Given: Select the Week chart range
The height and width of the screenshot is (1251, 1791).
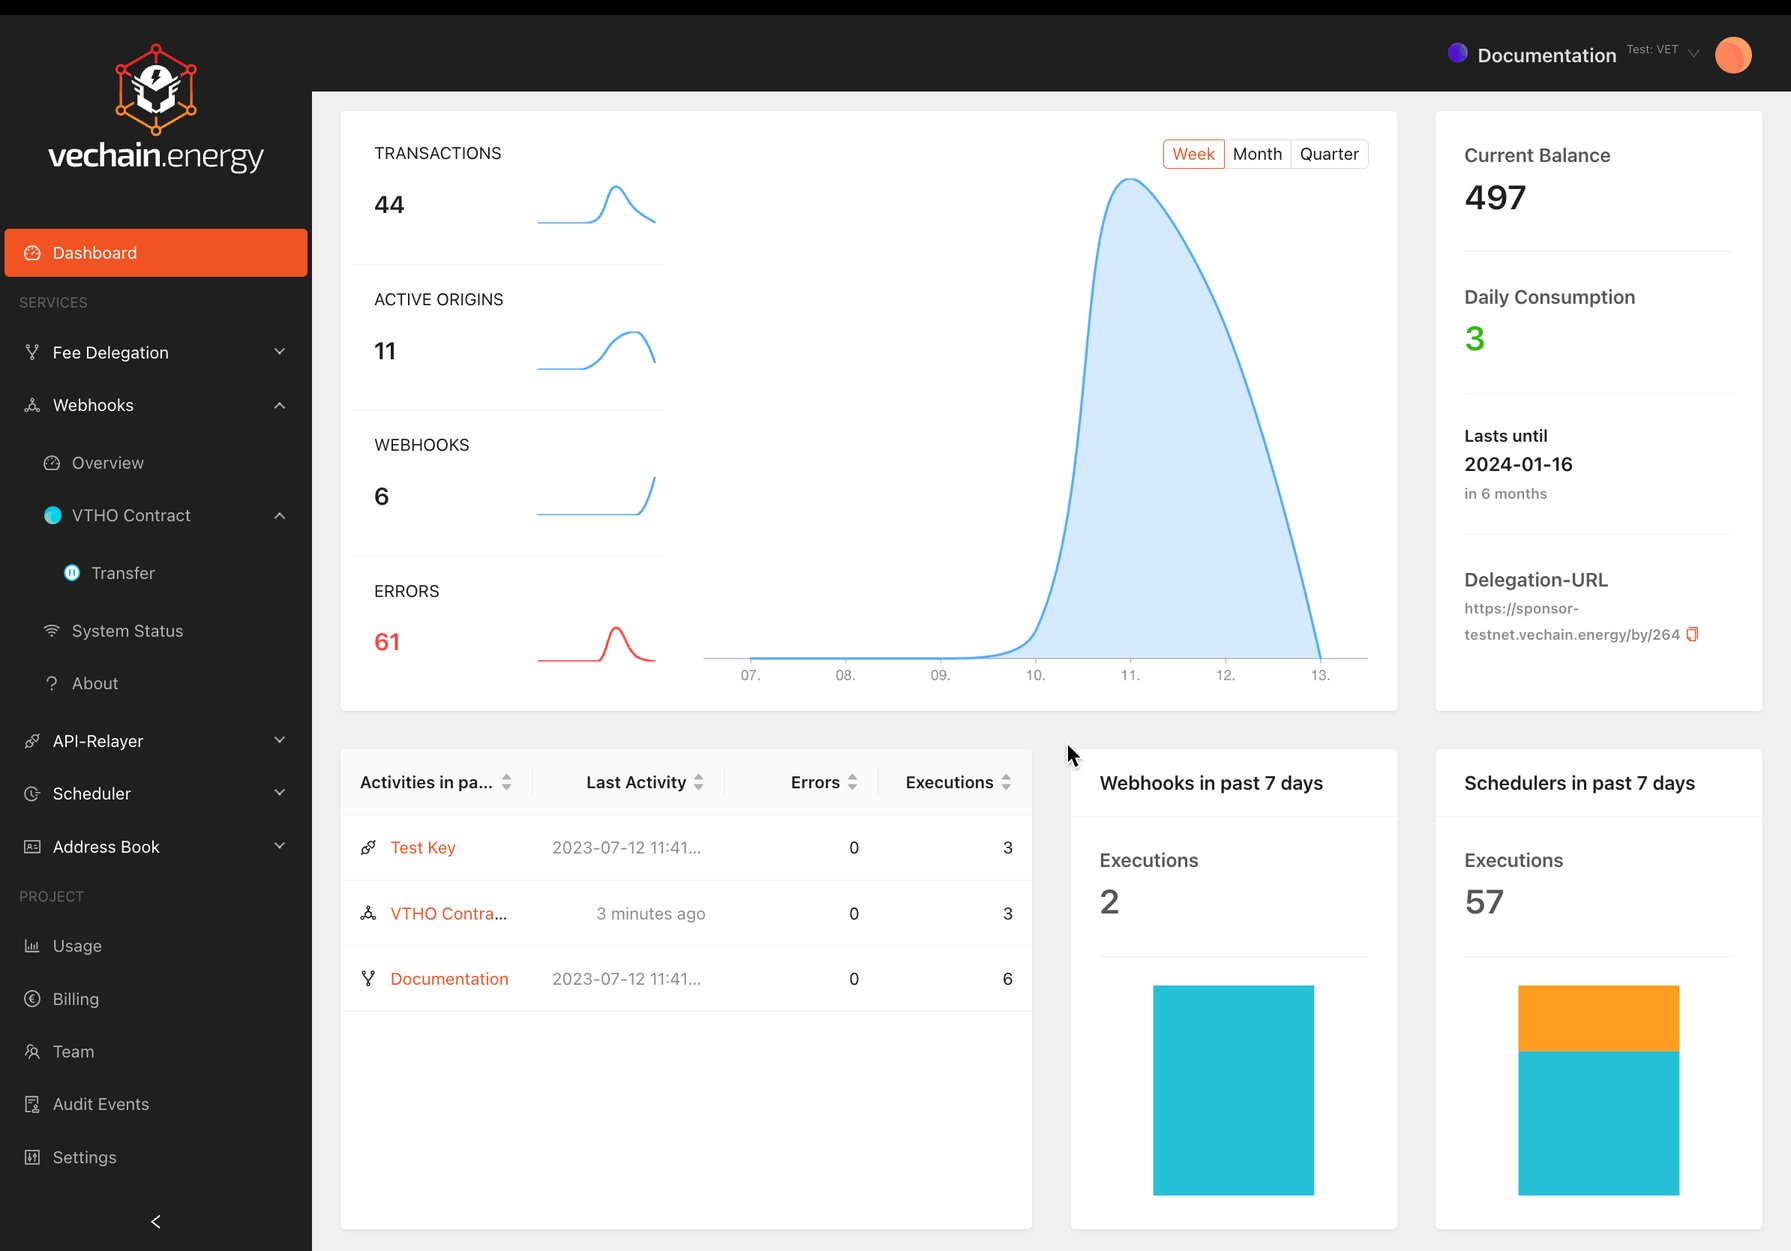Looking at the screenshot, I should 1193,154.
